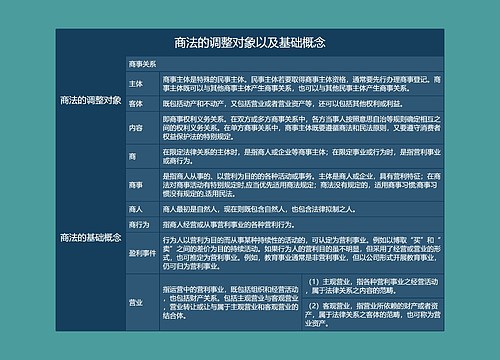
Task: Click the description starting 商事主体是特殊的民事主体
Action: (302, 84)
